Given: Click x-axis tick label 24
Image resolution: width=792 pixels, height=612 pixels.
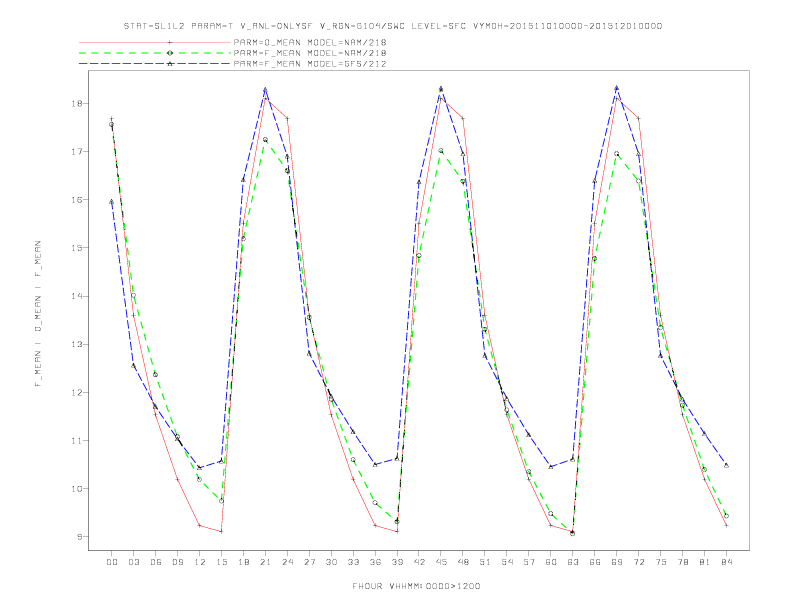Looking at the screenshot, I should (287, 562).
